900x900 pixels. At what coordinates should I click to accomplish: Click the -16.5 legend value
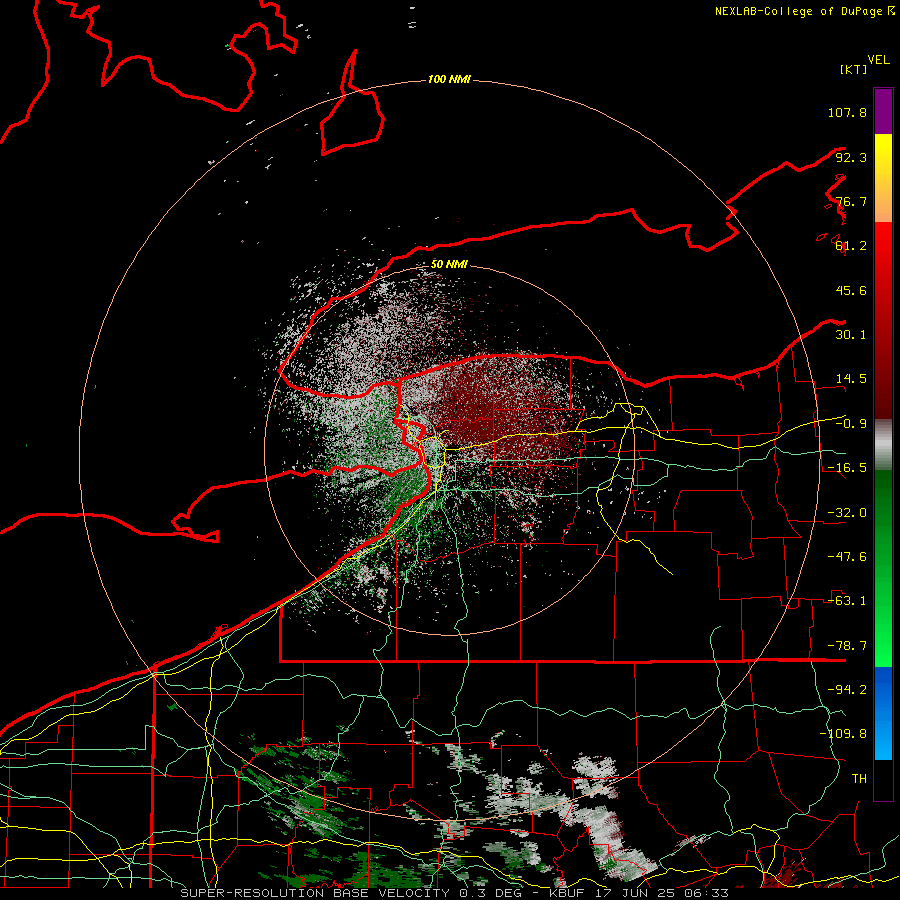847,468
